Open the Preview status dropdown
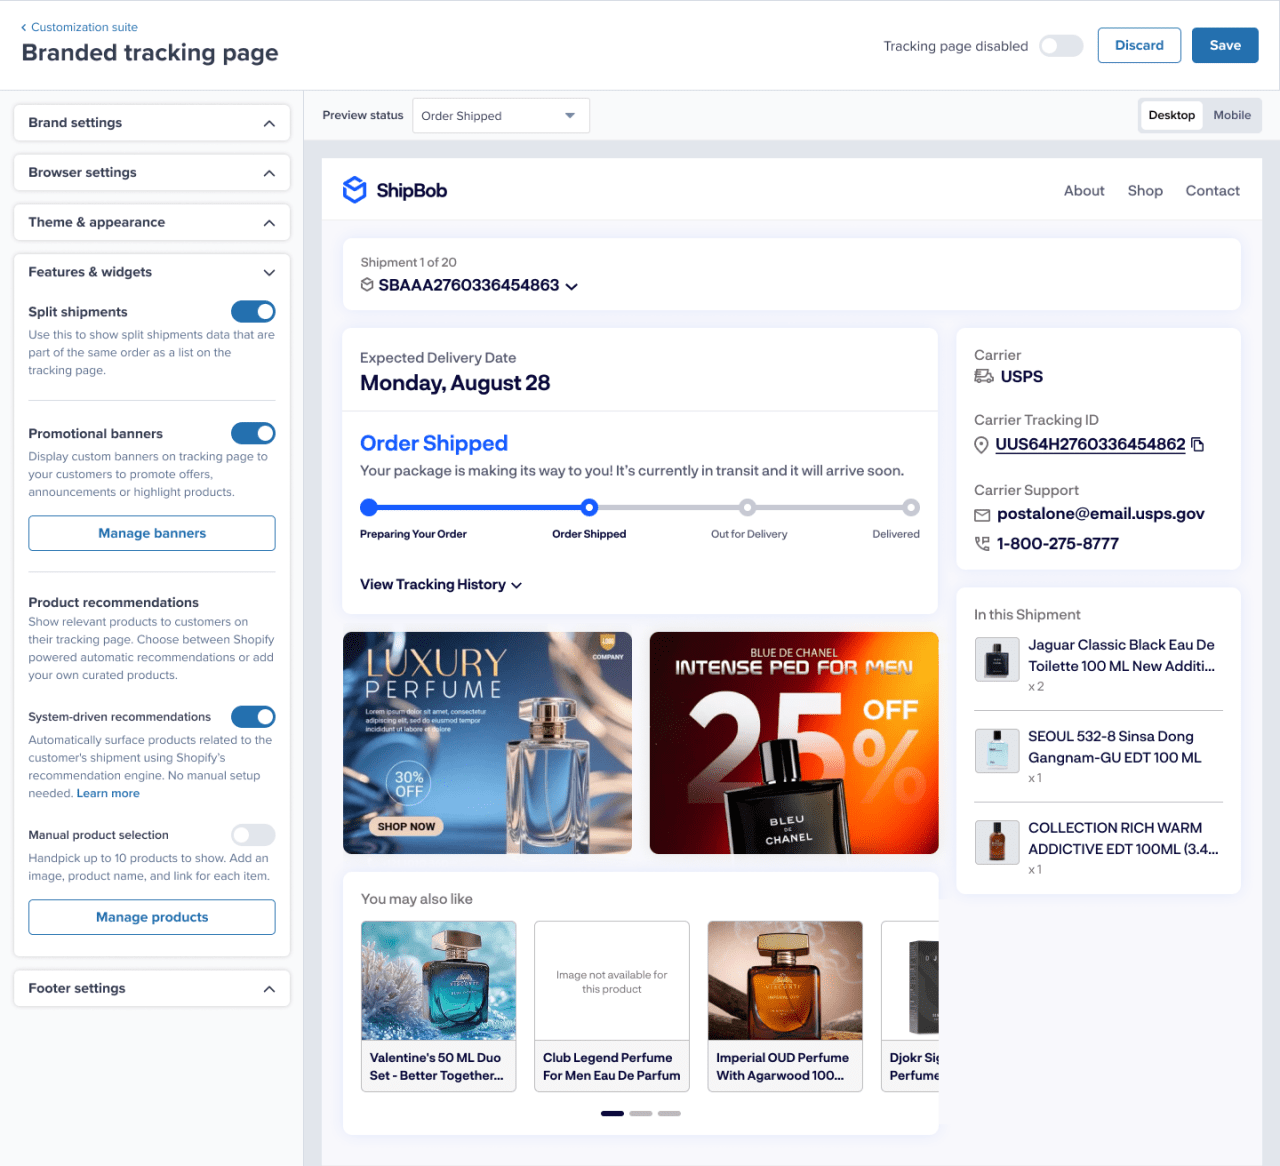 click(x=501, y=116)
